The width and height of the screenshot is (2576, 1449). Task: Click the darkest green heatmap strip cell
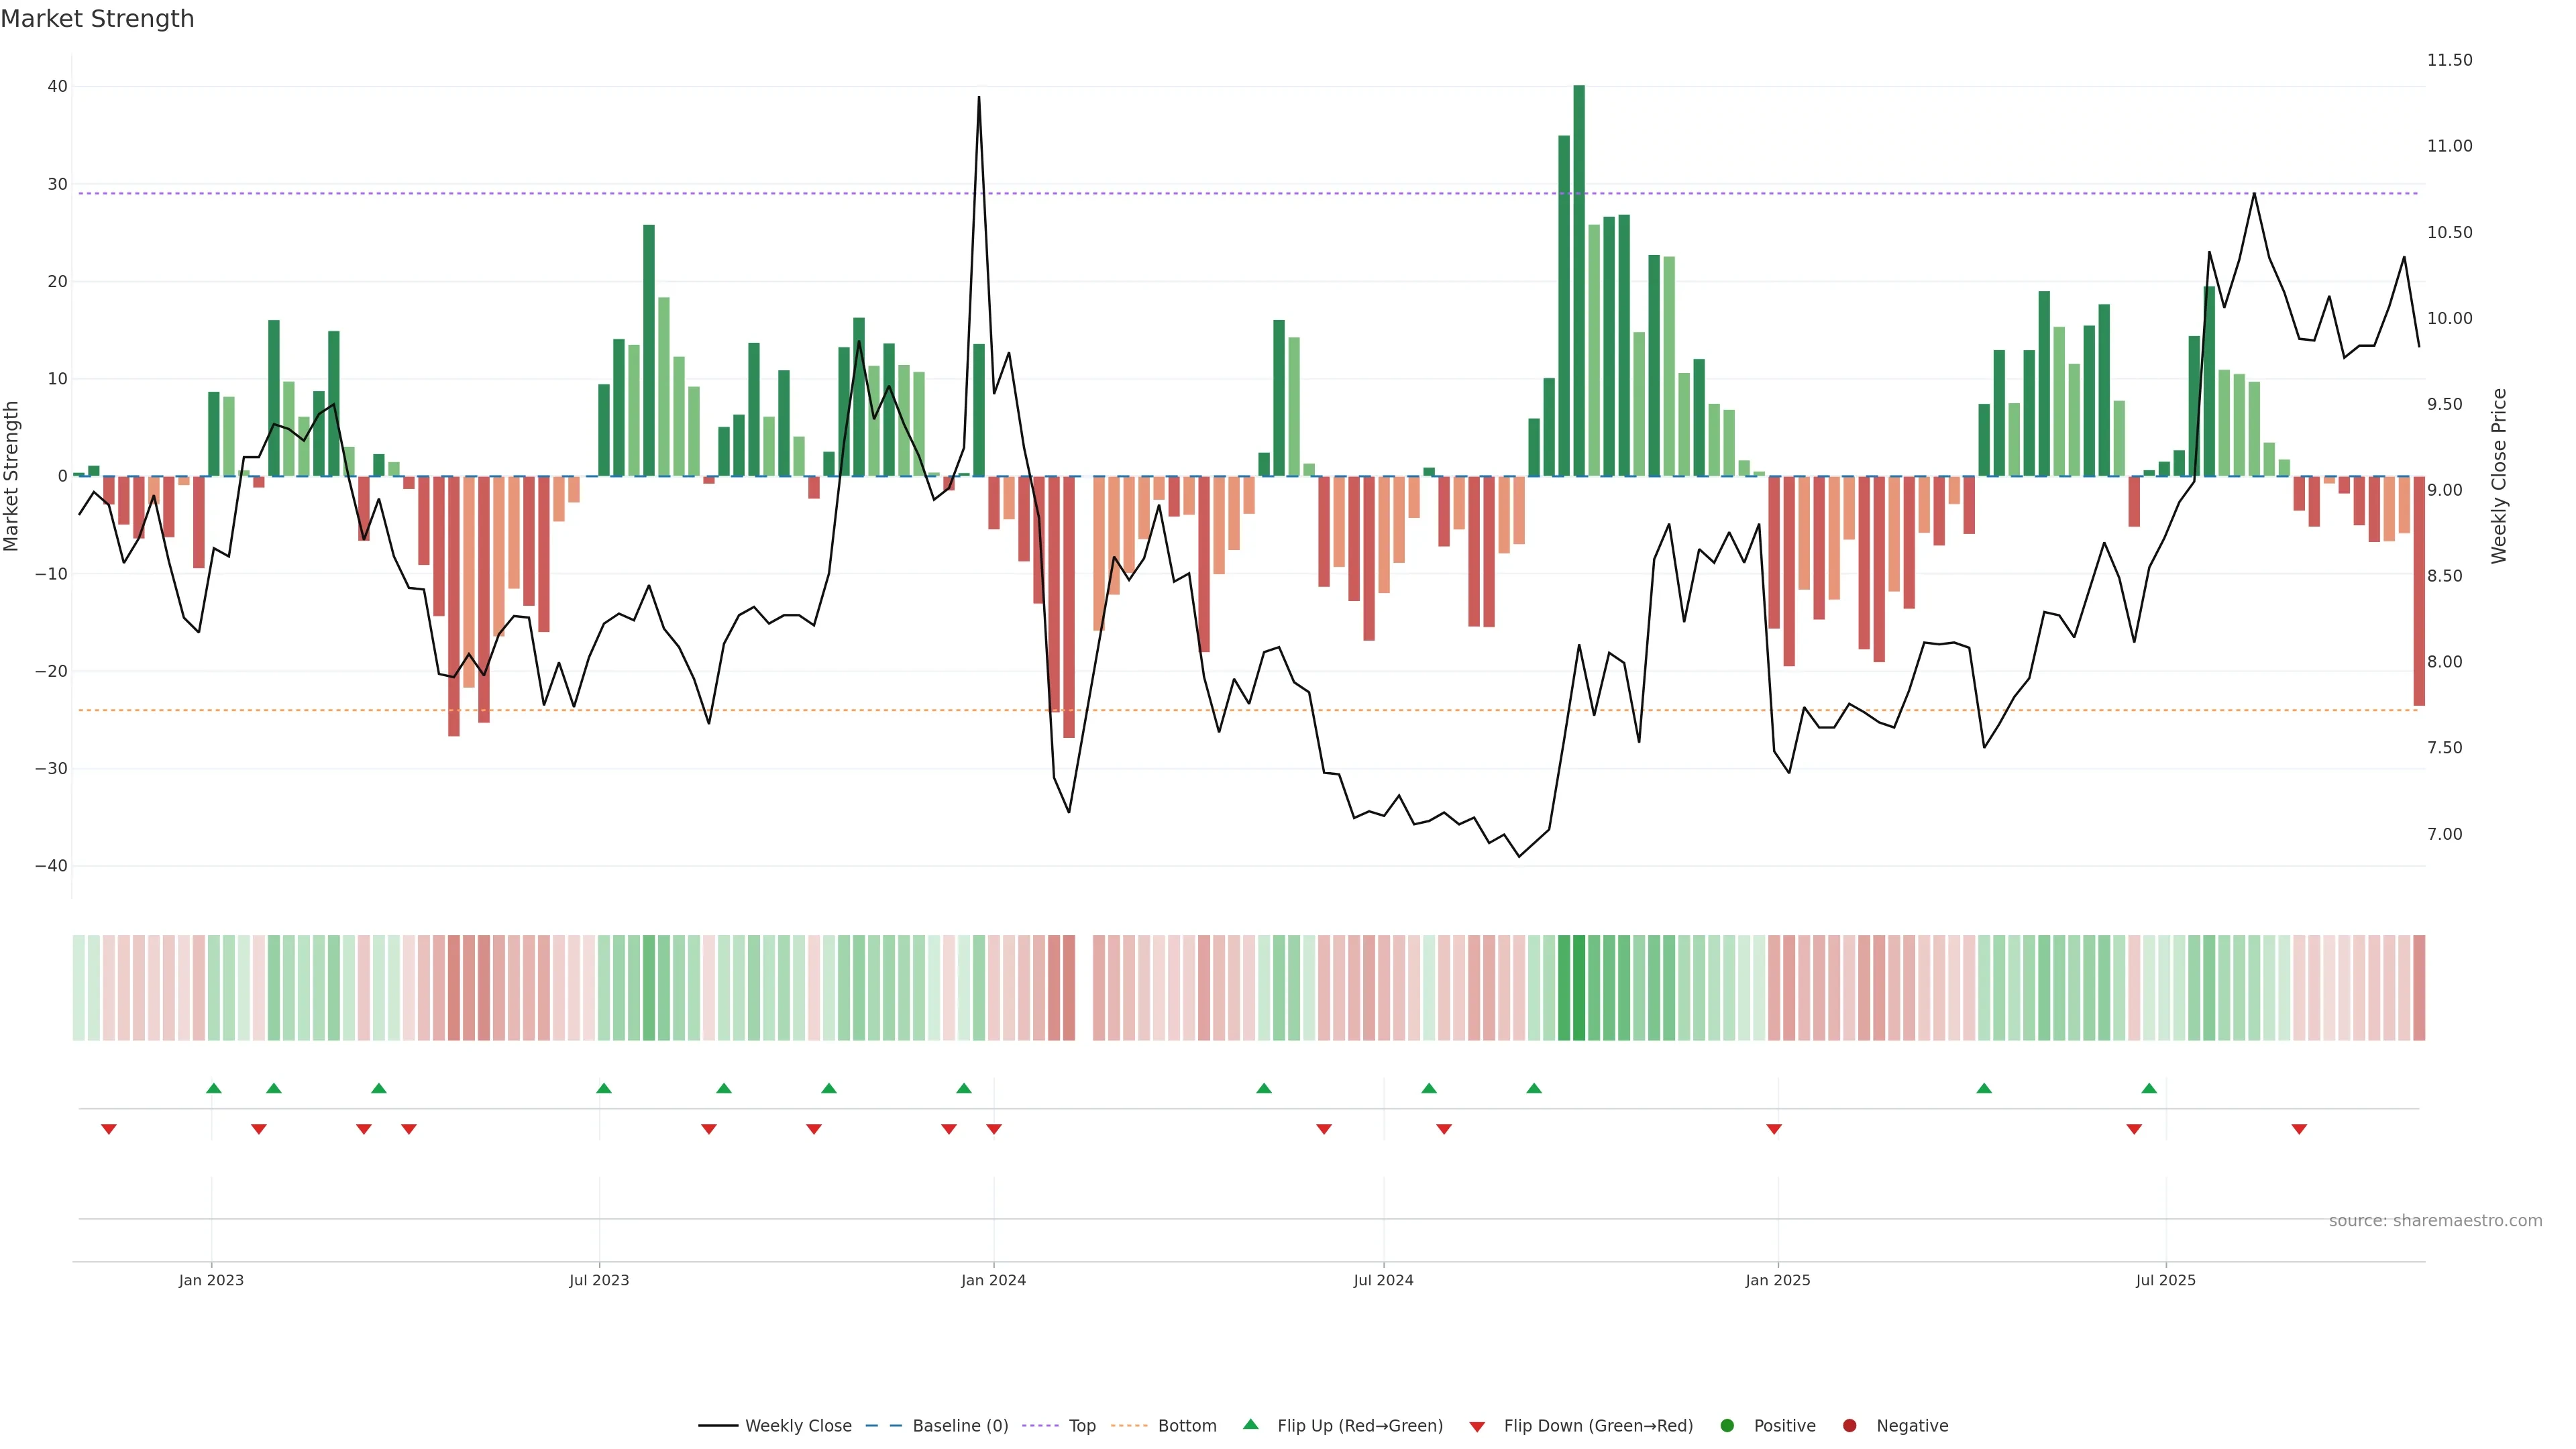[x=1579, y=987]
